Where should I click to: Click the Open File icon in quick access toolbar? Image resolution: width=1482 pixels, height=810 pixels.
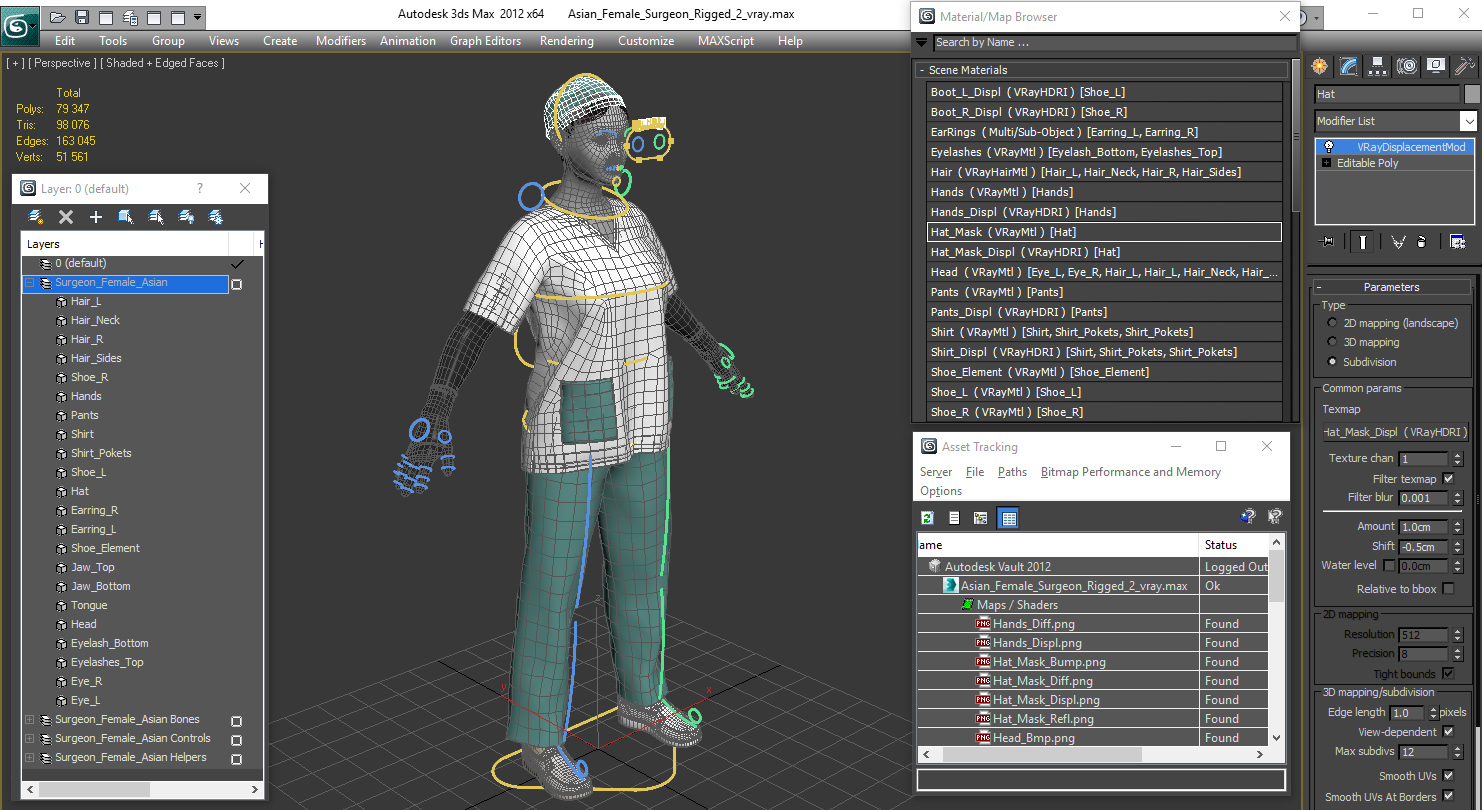59,17
